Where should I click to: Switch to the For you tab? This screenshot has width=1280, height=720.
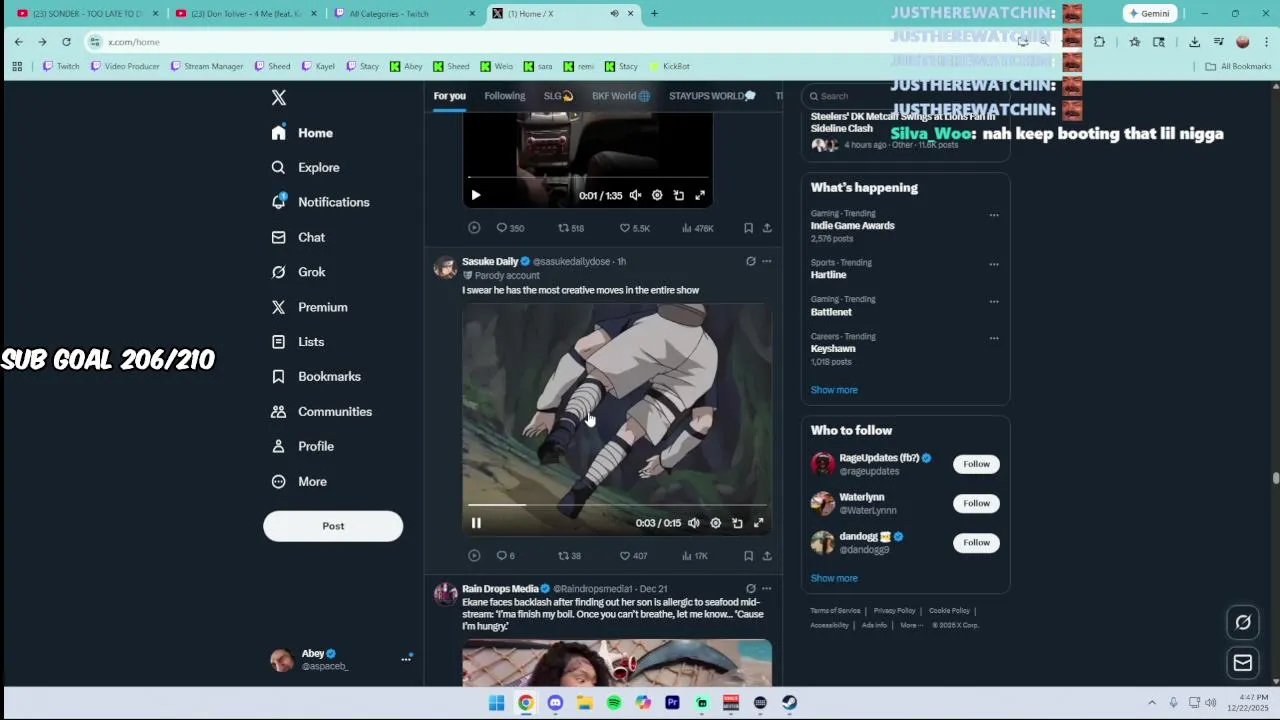pos(449,96)
